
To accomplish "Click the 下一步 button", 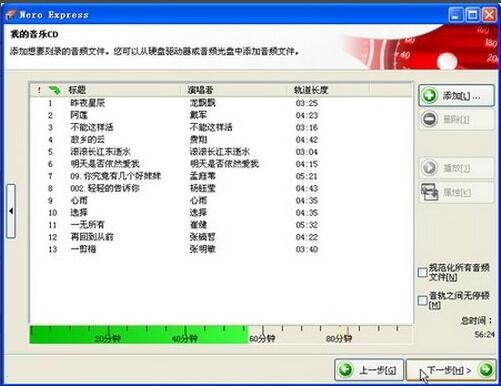I will pos(451,370).
